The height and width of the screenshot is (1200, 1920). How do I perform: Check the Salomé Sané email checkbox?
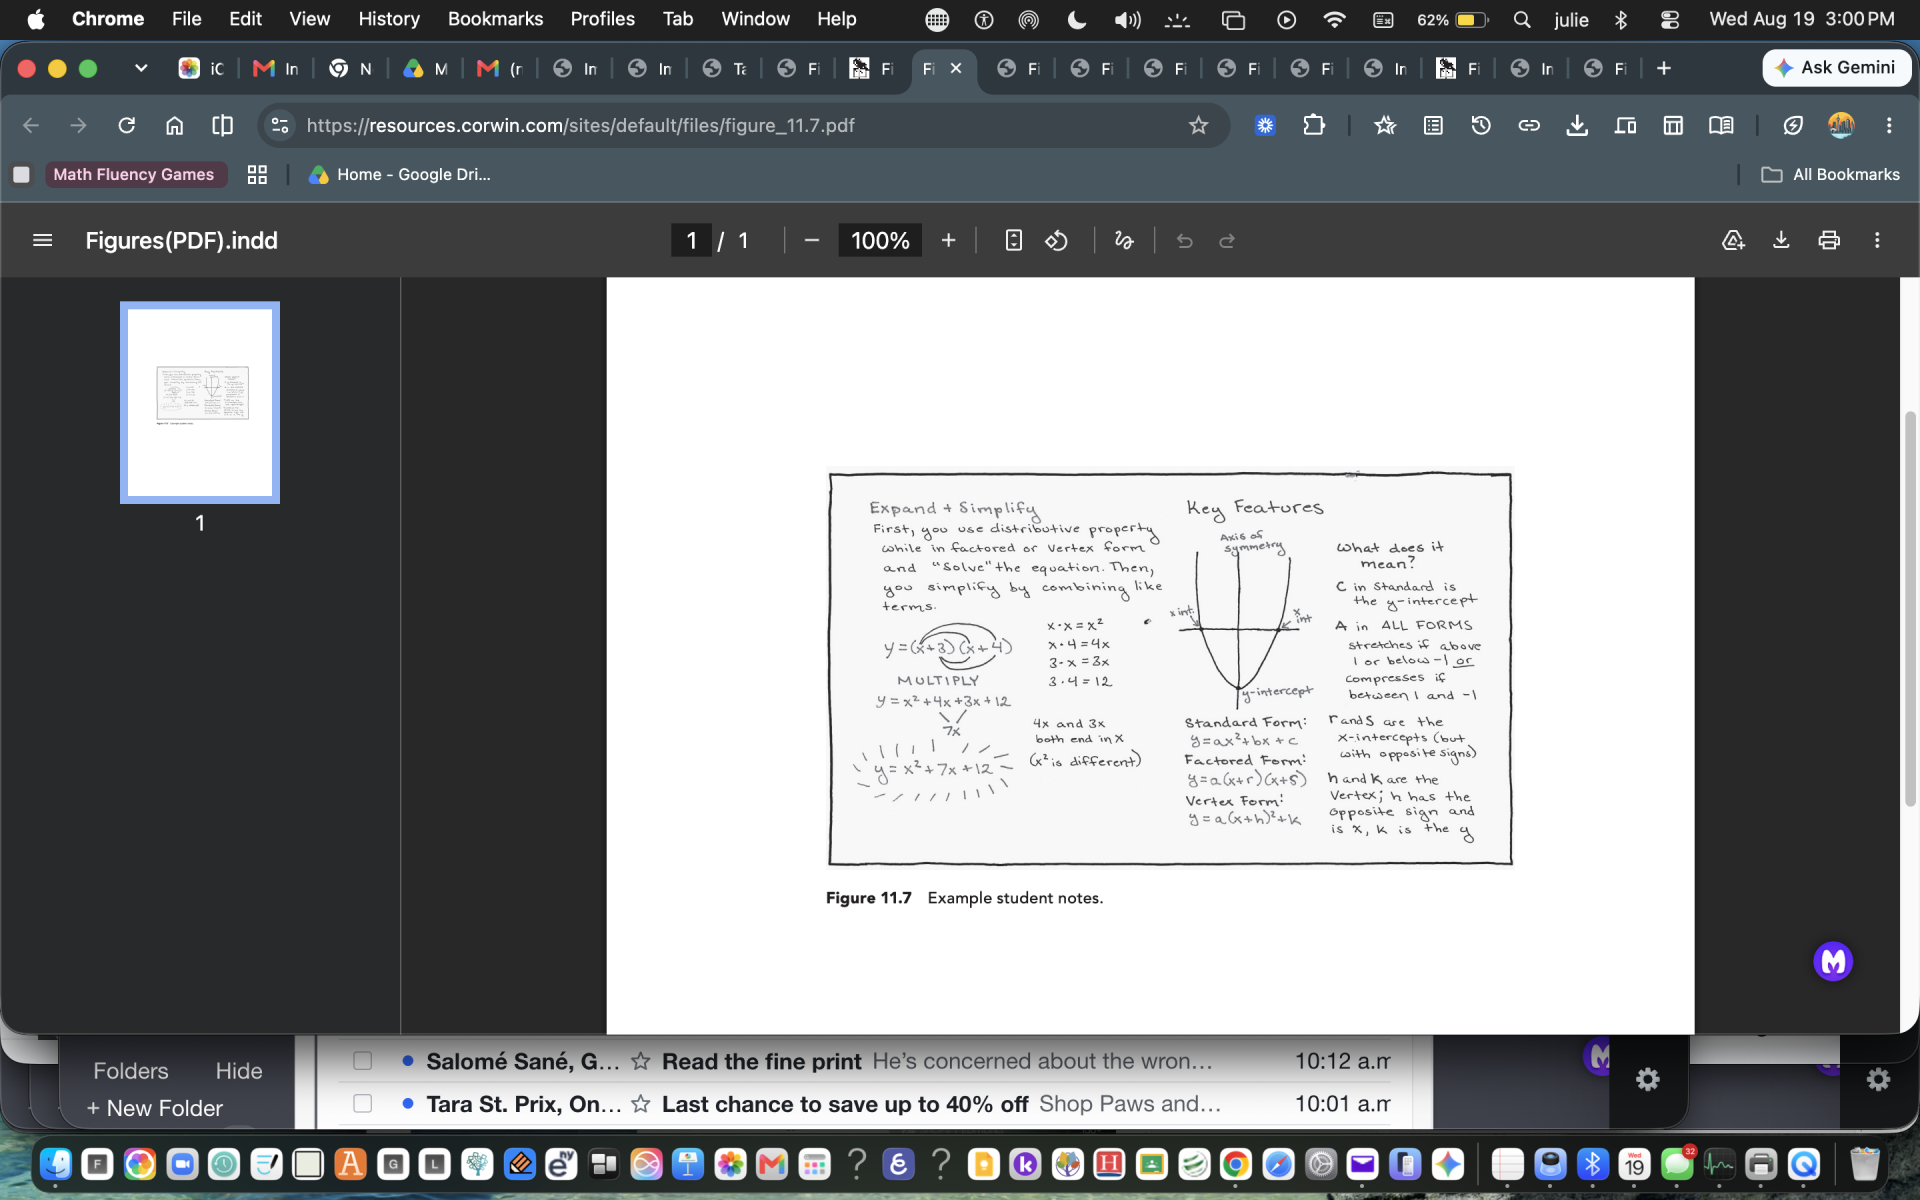(363, 1060)
